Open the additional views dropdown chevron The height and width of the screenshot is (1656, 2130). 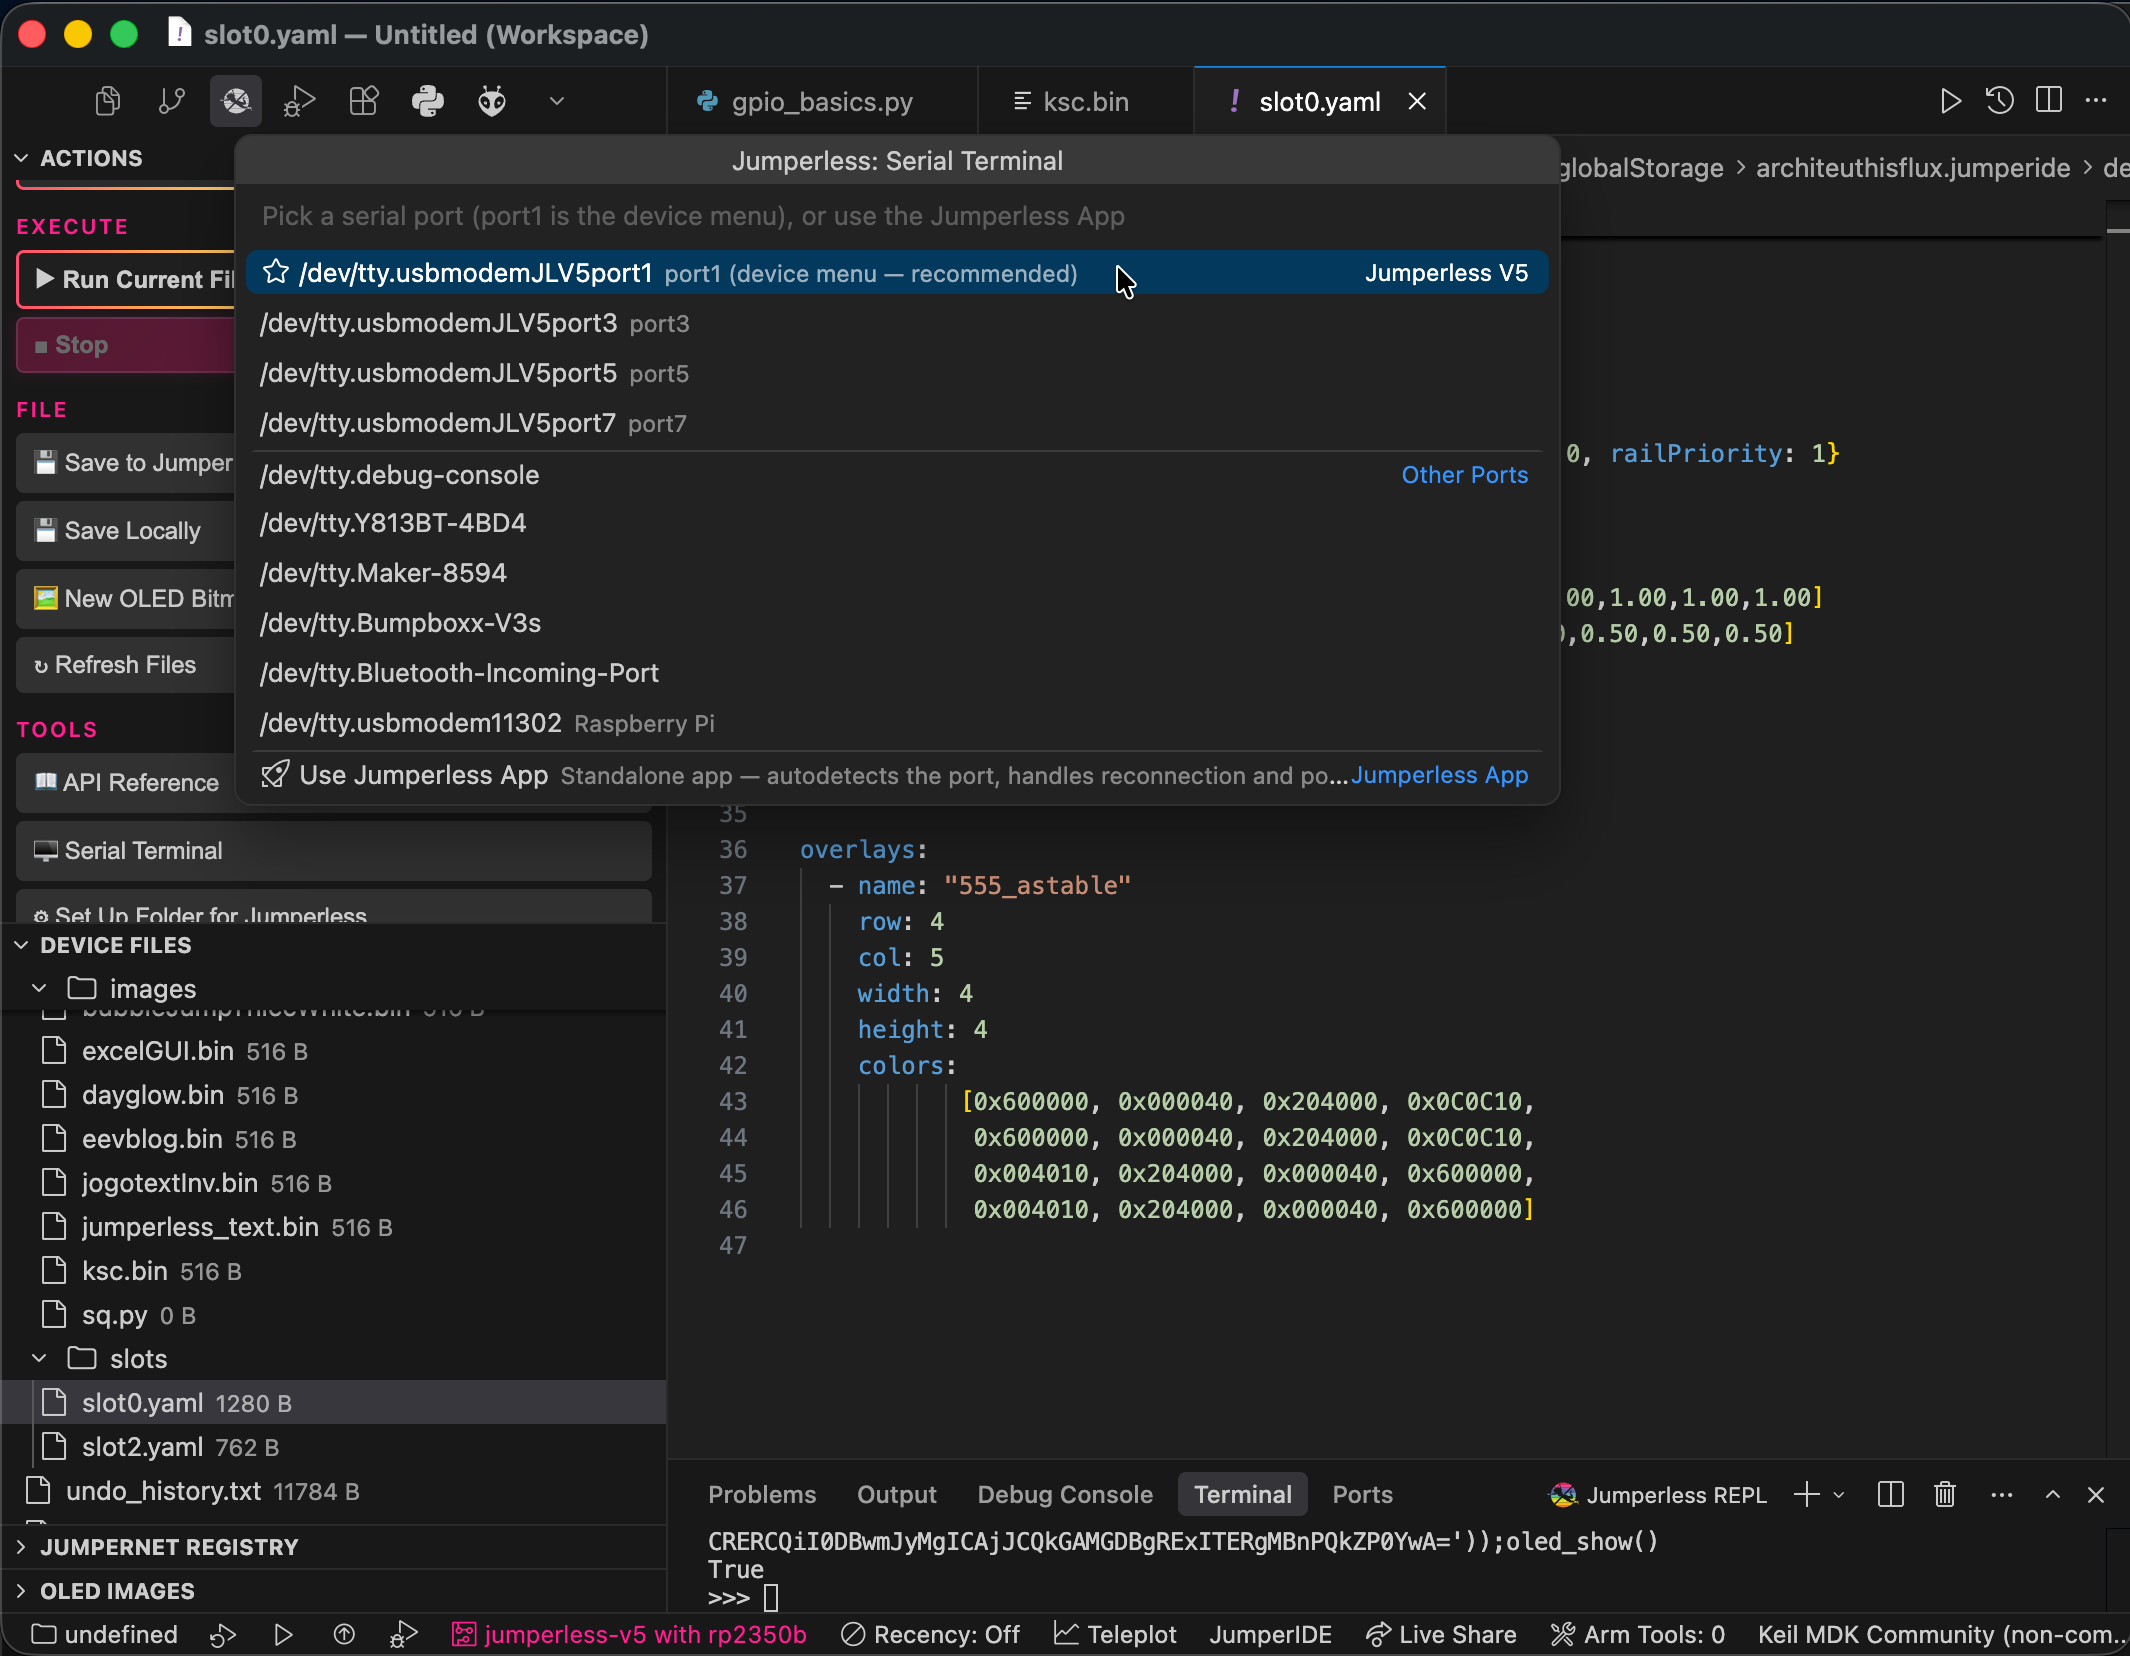[x=557, y=101]
